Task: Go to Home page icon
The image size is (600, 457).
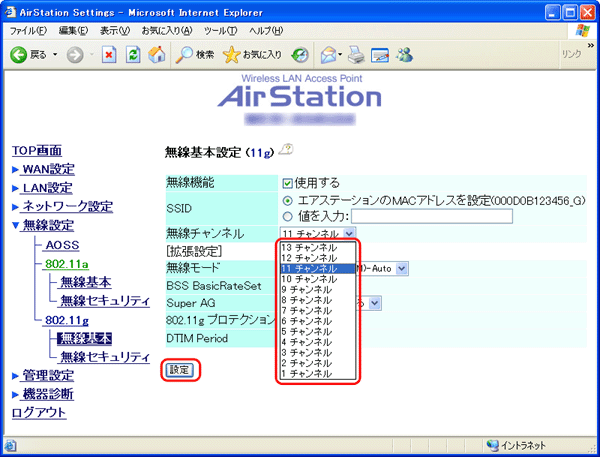Action: tap(157, 55)
